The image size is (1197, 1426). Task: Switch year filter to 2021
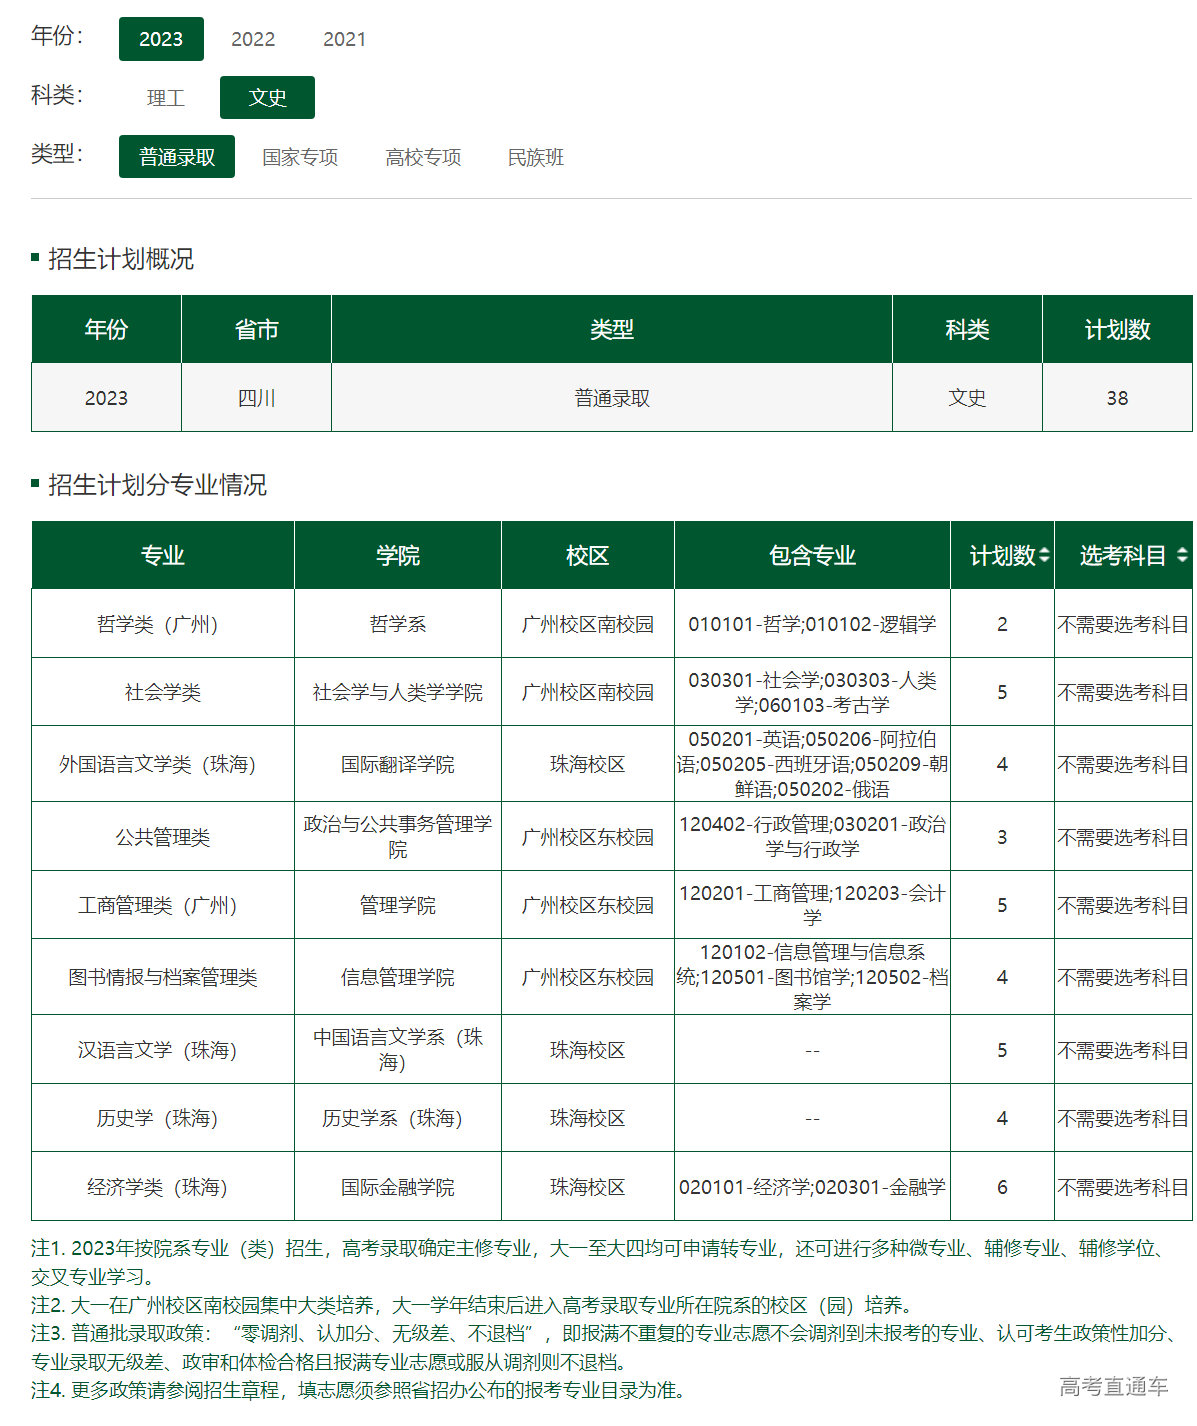coord(344,39)
